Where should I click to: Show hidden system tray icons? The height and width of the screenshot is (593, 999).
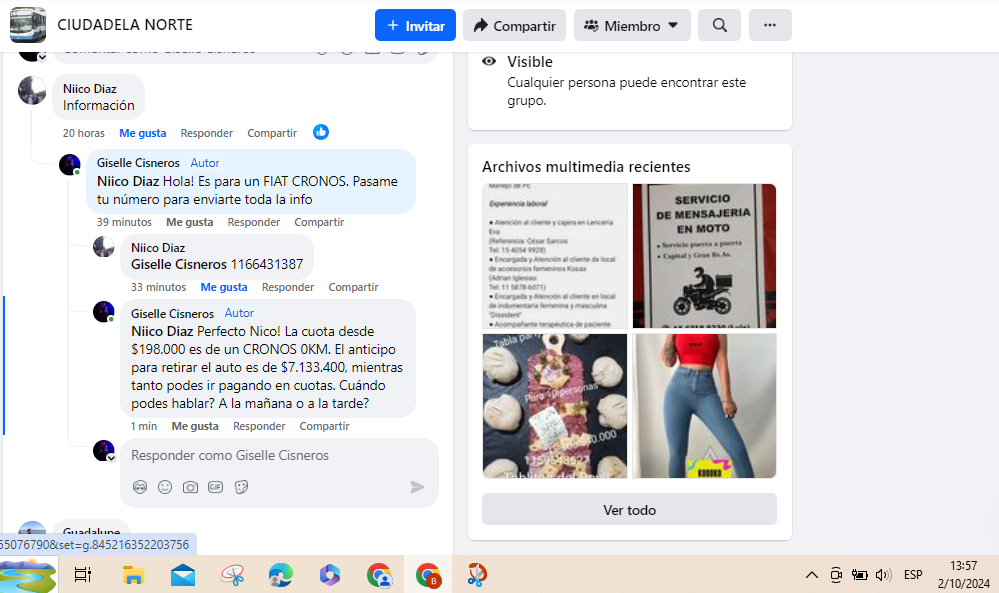click(x=812, y=575)
